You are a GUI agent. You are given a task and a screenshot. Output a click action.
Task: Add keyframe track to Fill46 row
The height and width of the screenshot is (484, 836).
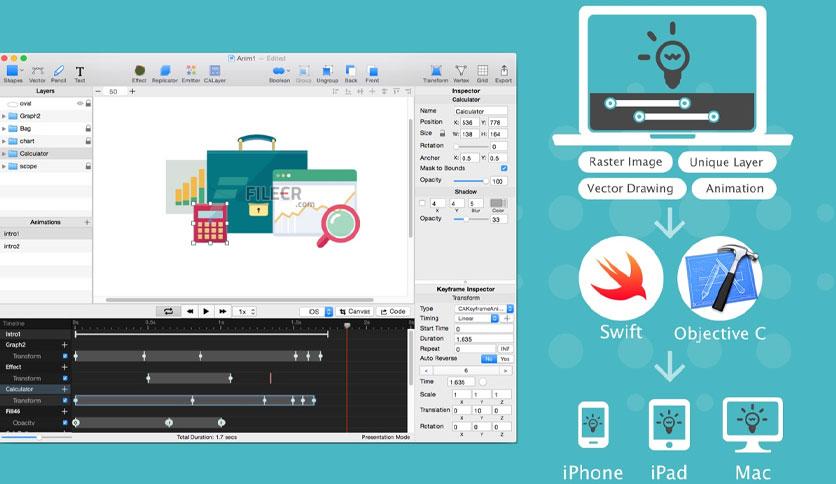pyautogui.click(x=65, y=412)
